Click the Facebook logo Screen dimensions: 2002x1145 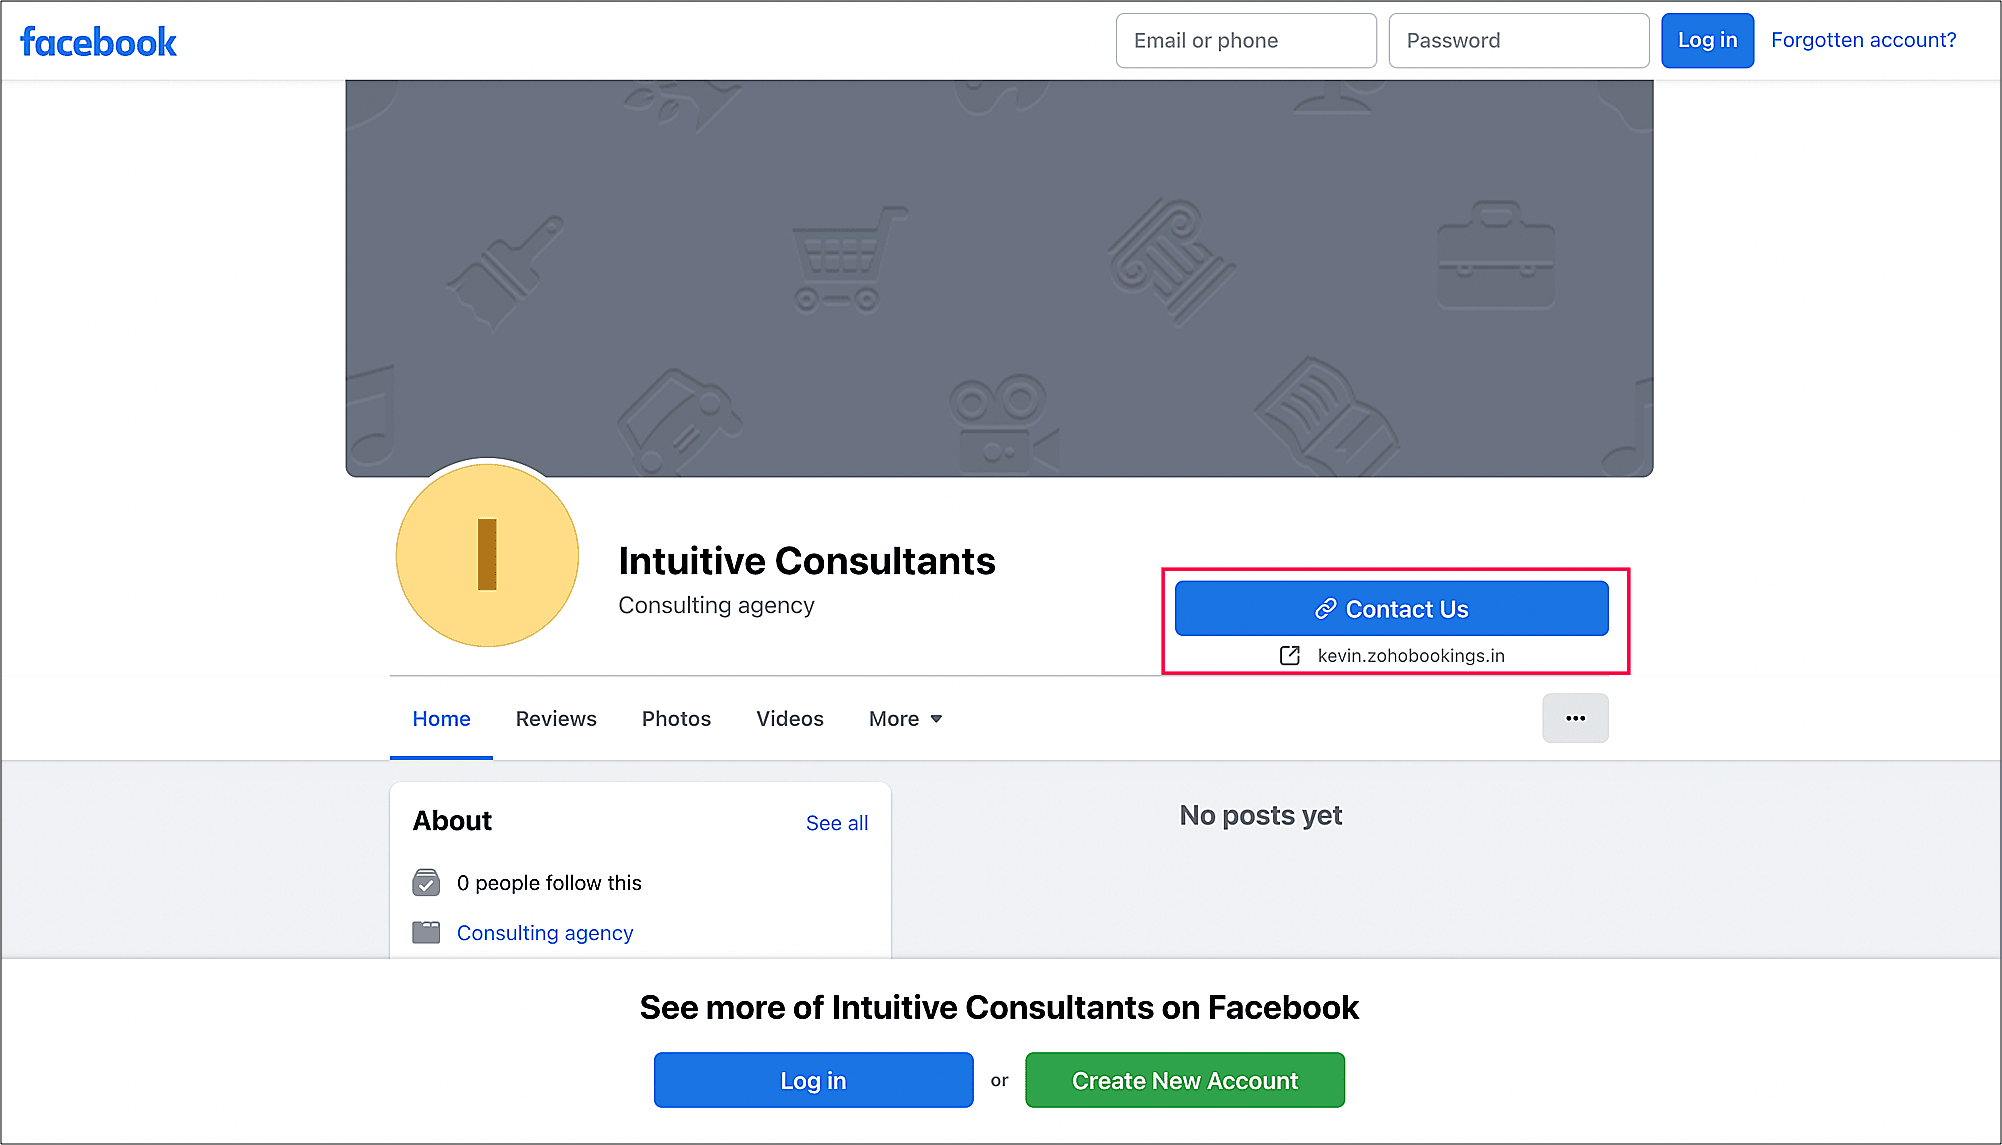pyautogui.click(x=98, y=42)
